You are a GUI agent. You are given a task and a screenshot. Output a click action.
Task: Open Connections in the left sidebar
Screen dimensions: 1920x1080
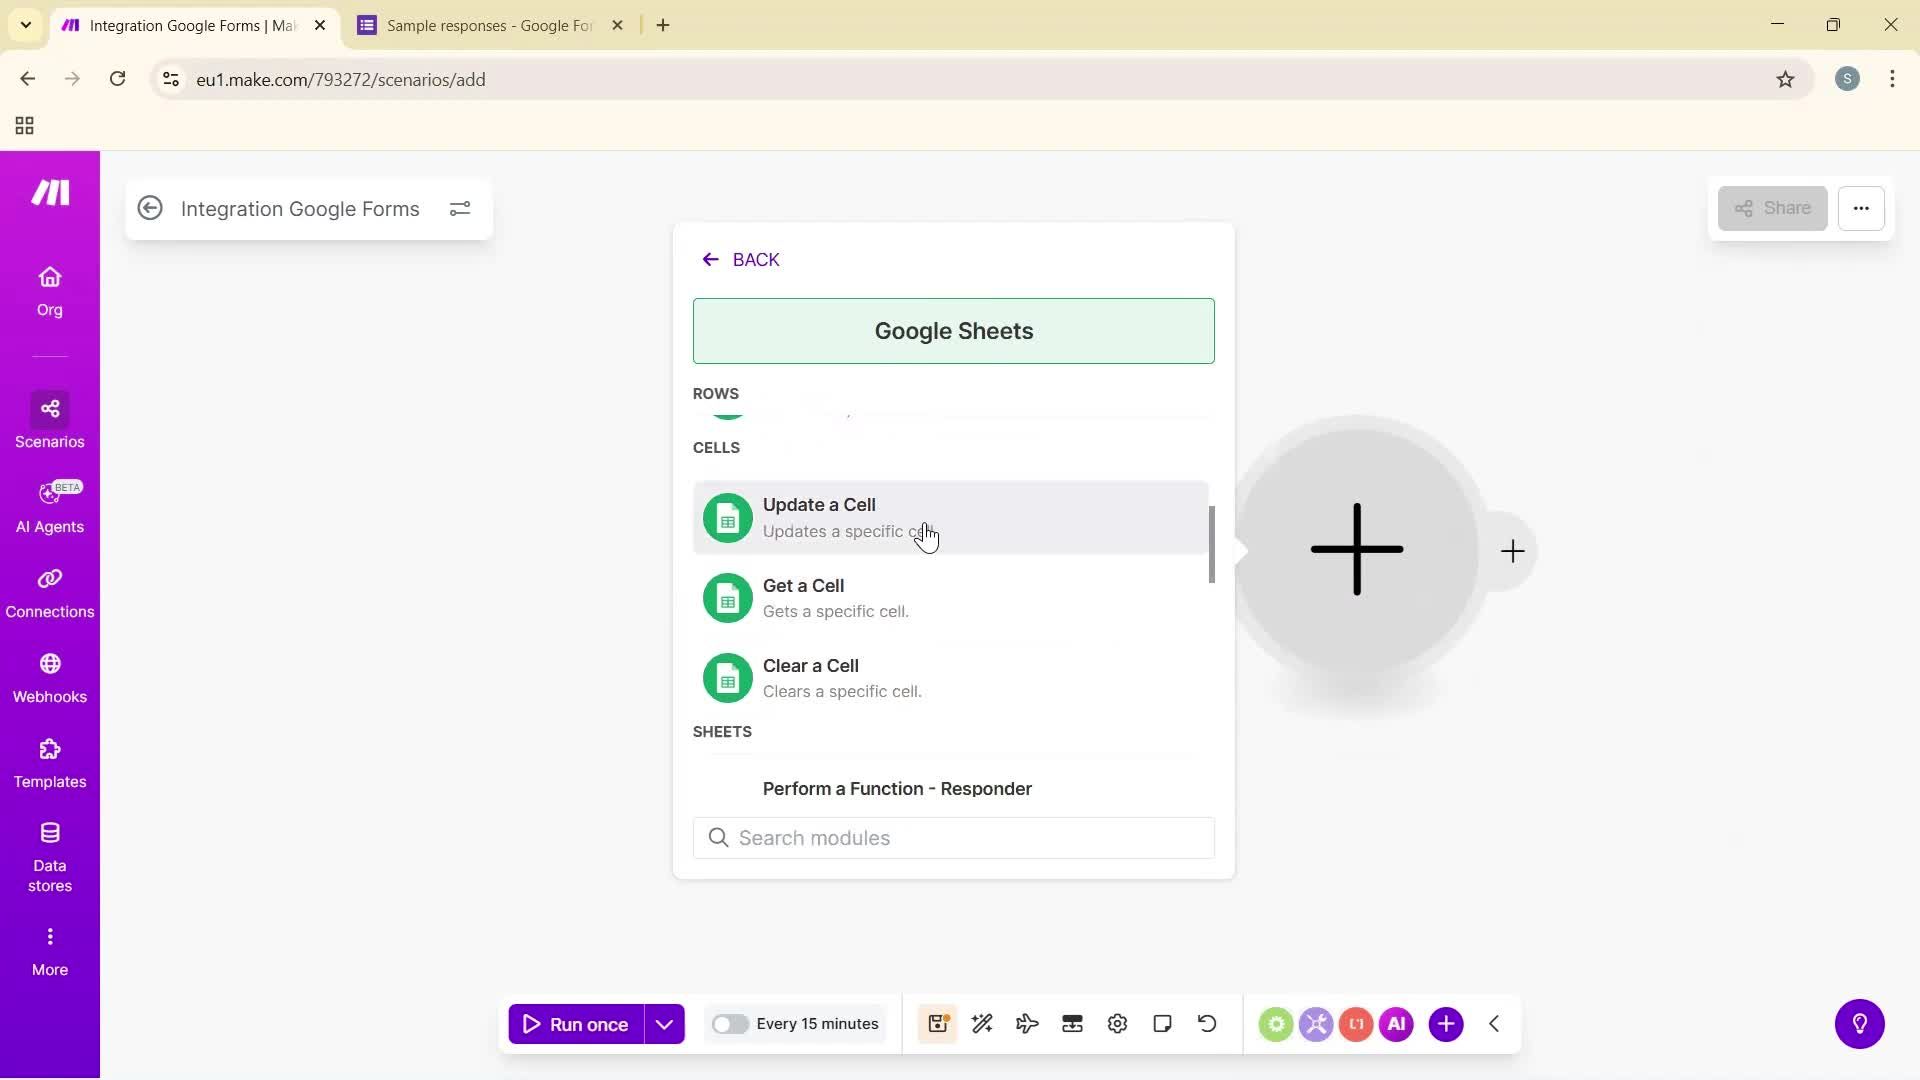click(x=49, y=590)
